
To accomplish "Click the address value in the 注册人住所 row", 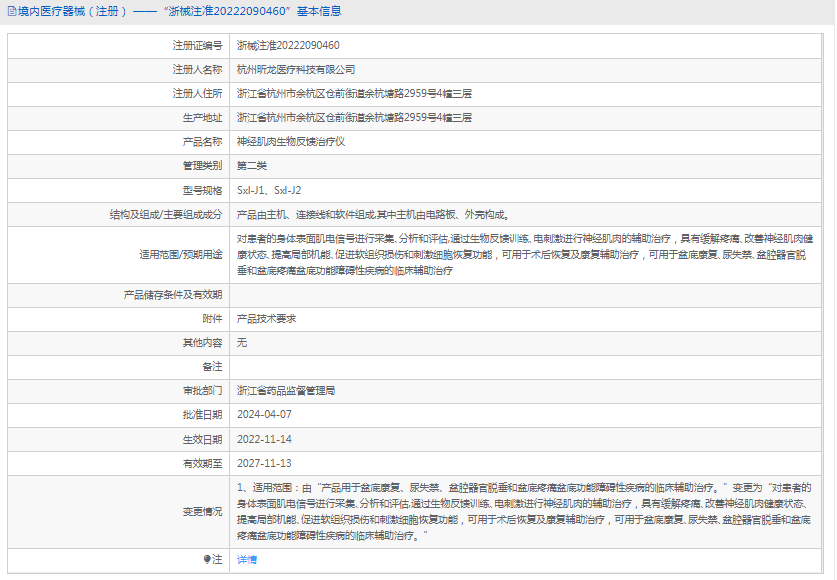I will point(354,94).
